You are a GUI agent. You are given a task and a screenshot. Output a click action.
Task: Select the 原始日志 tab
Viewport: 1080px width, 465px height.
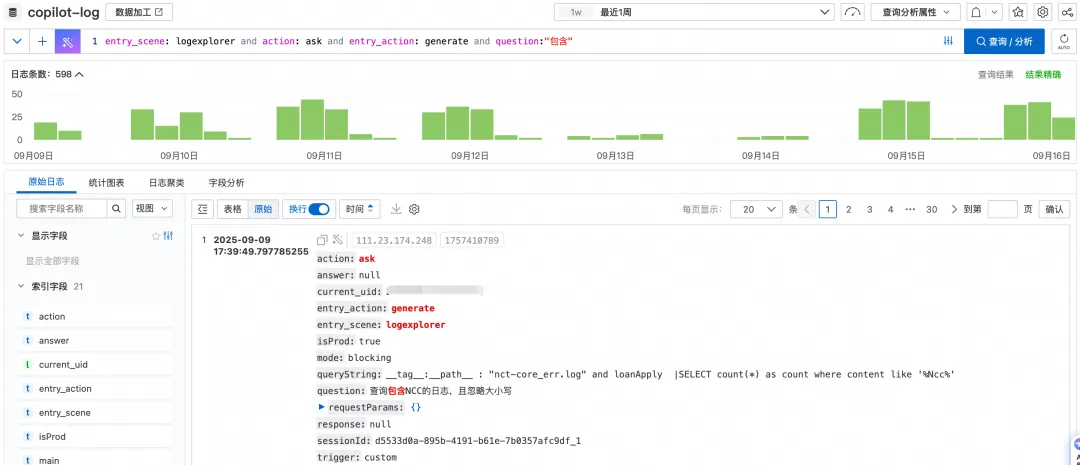point(47,182)
